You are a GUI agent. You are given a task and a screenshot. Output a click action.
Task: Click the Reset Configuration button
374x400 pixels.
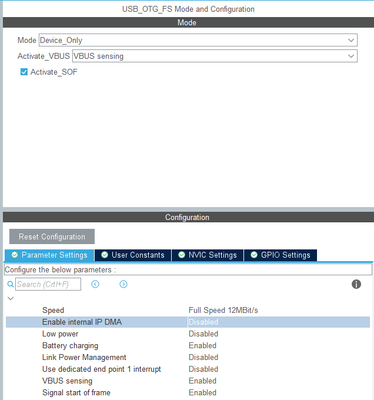(52, 237)
